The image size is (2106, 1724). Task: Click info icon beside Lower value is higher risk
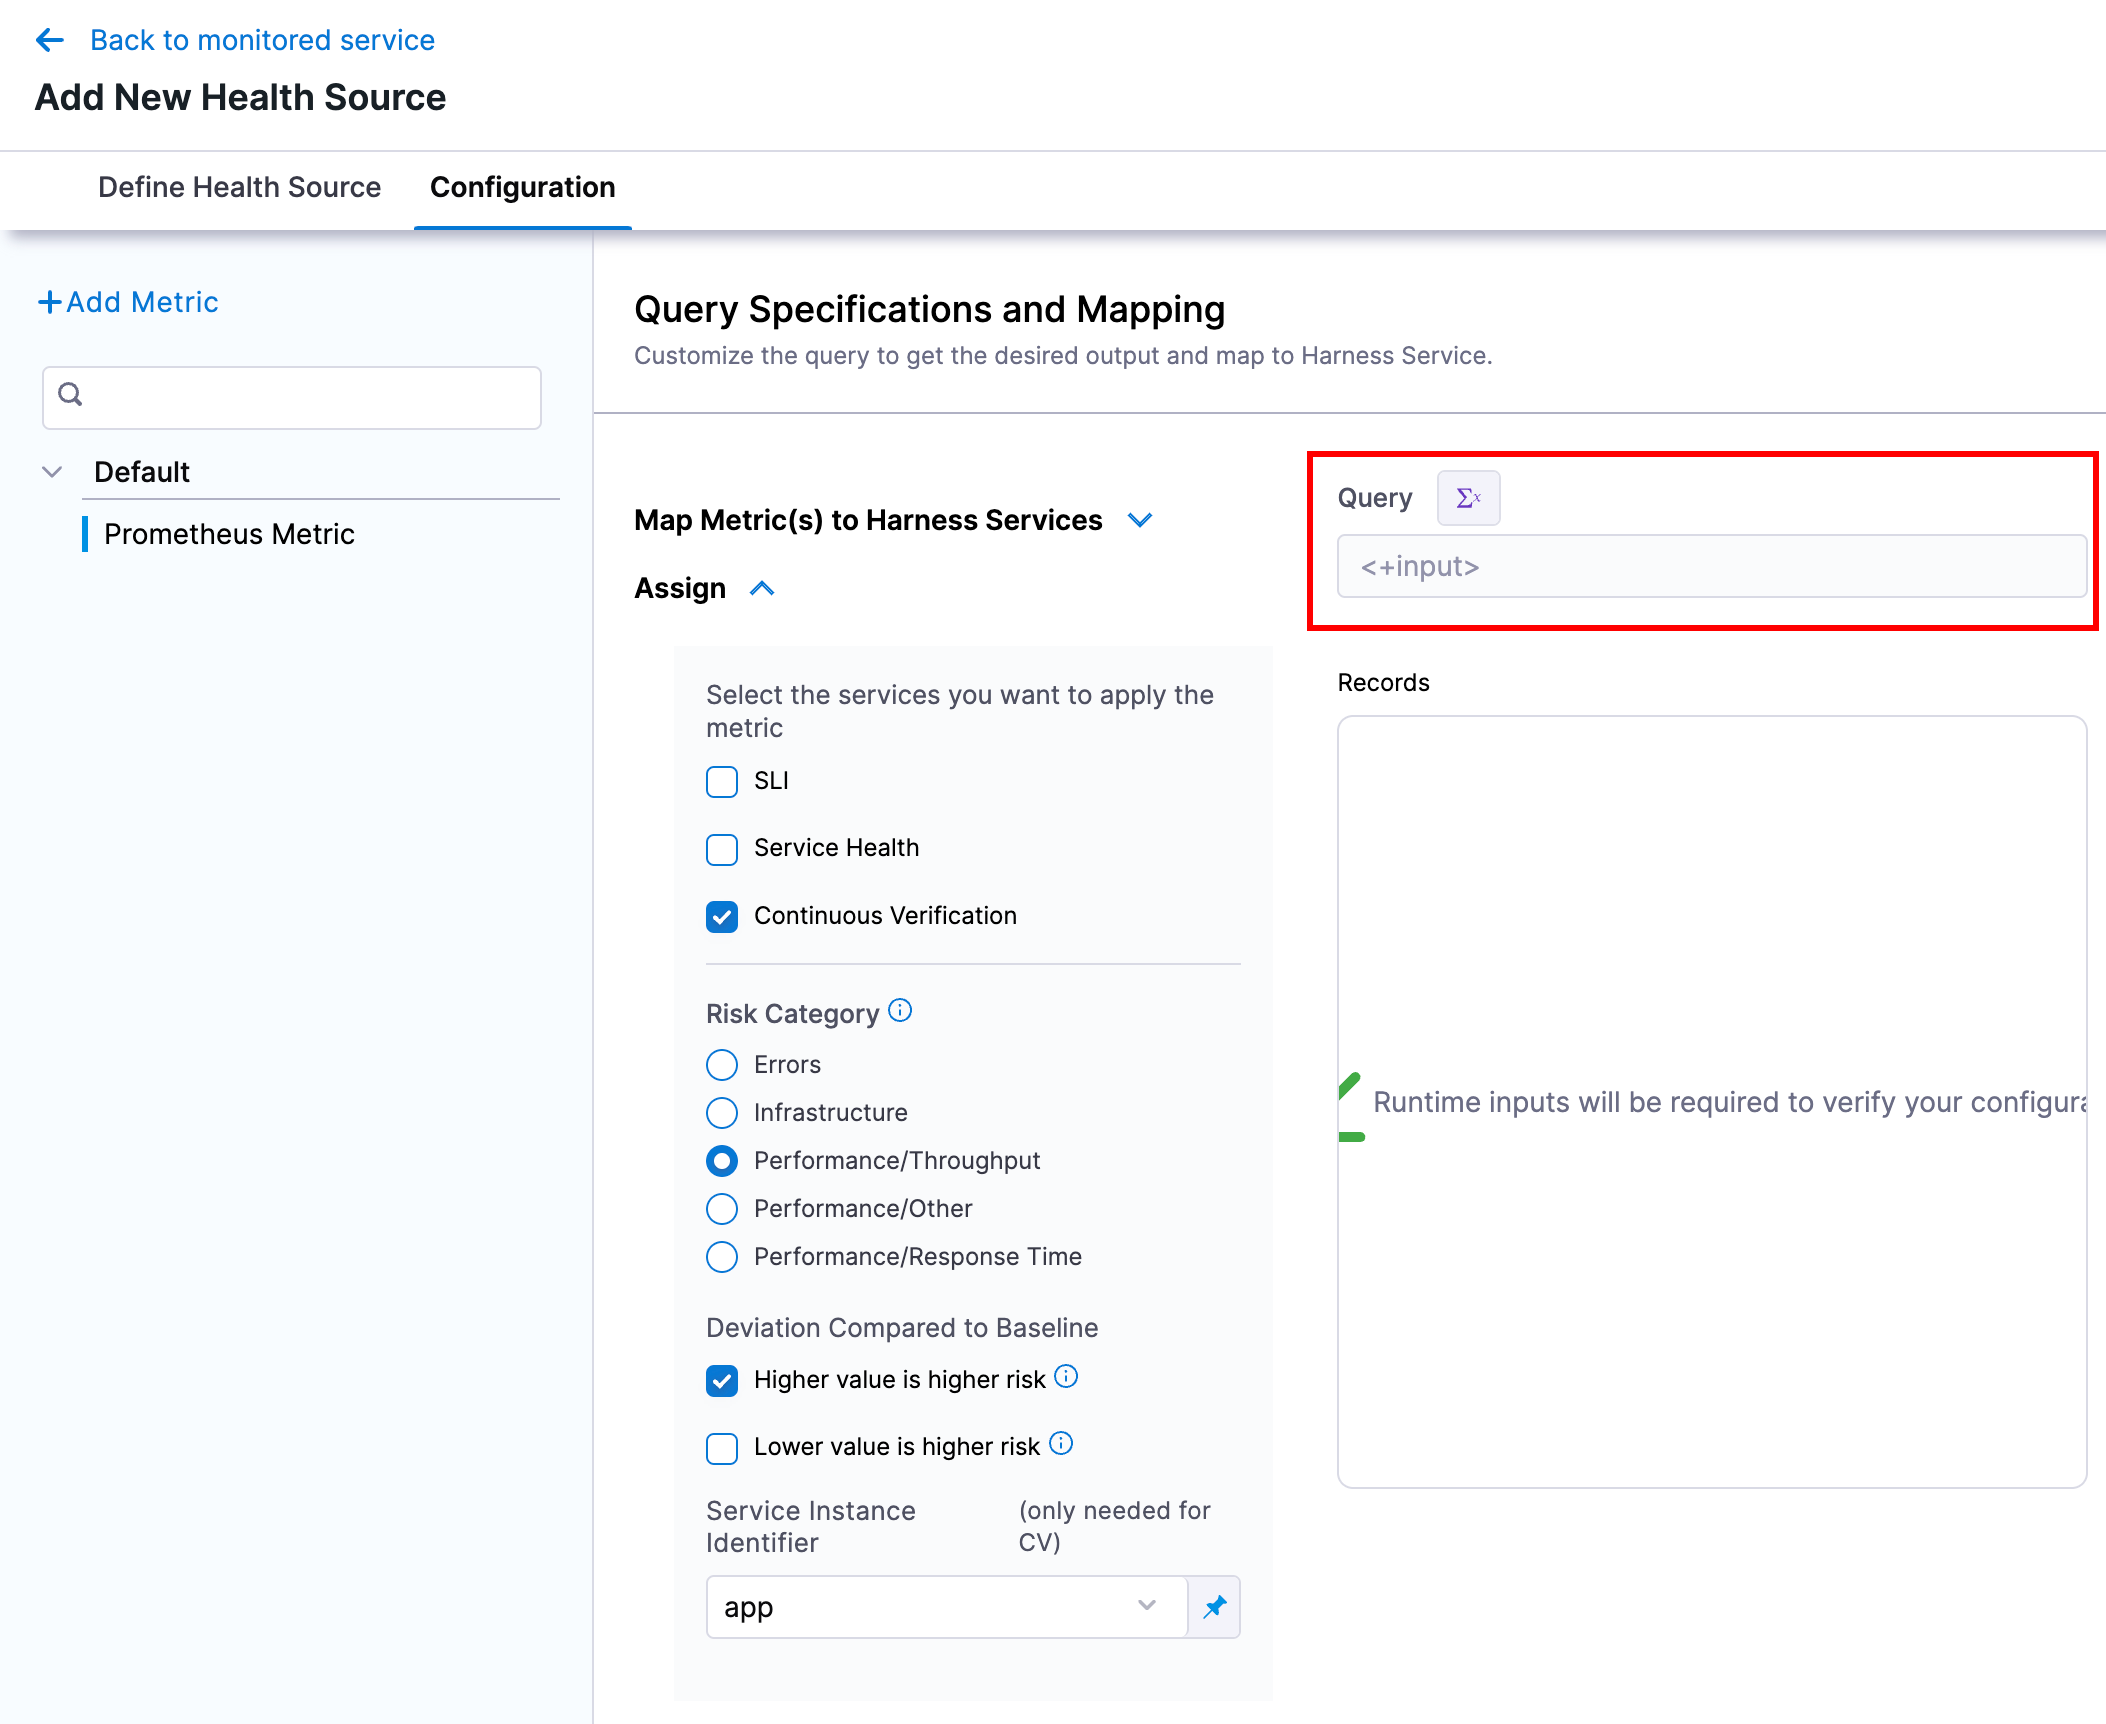[x=1062, y=1444]
